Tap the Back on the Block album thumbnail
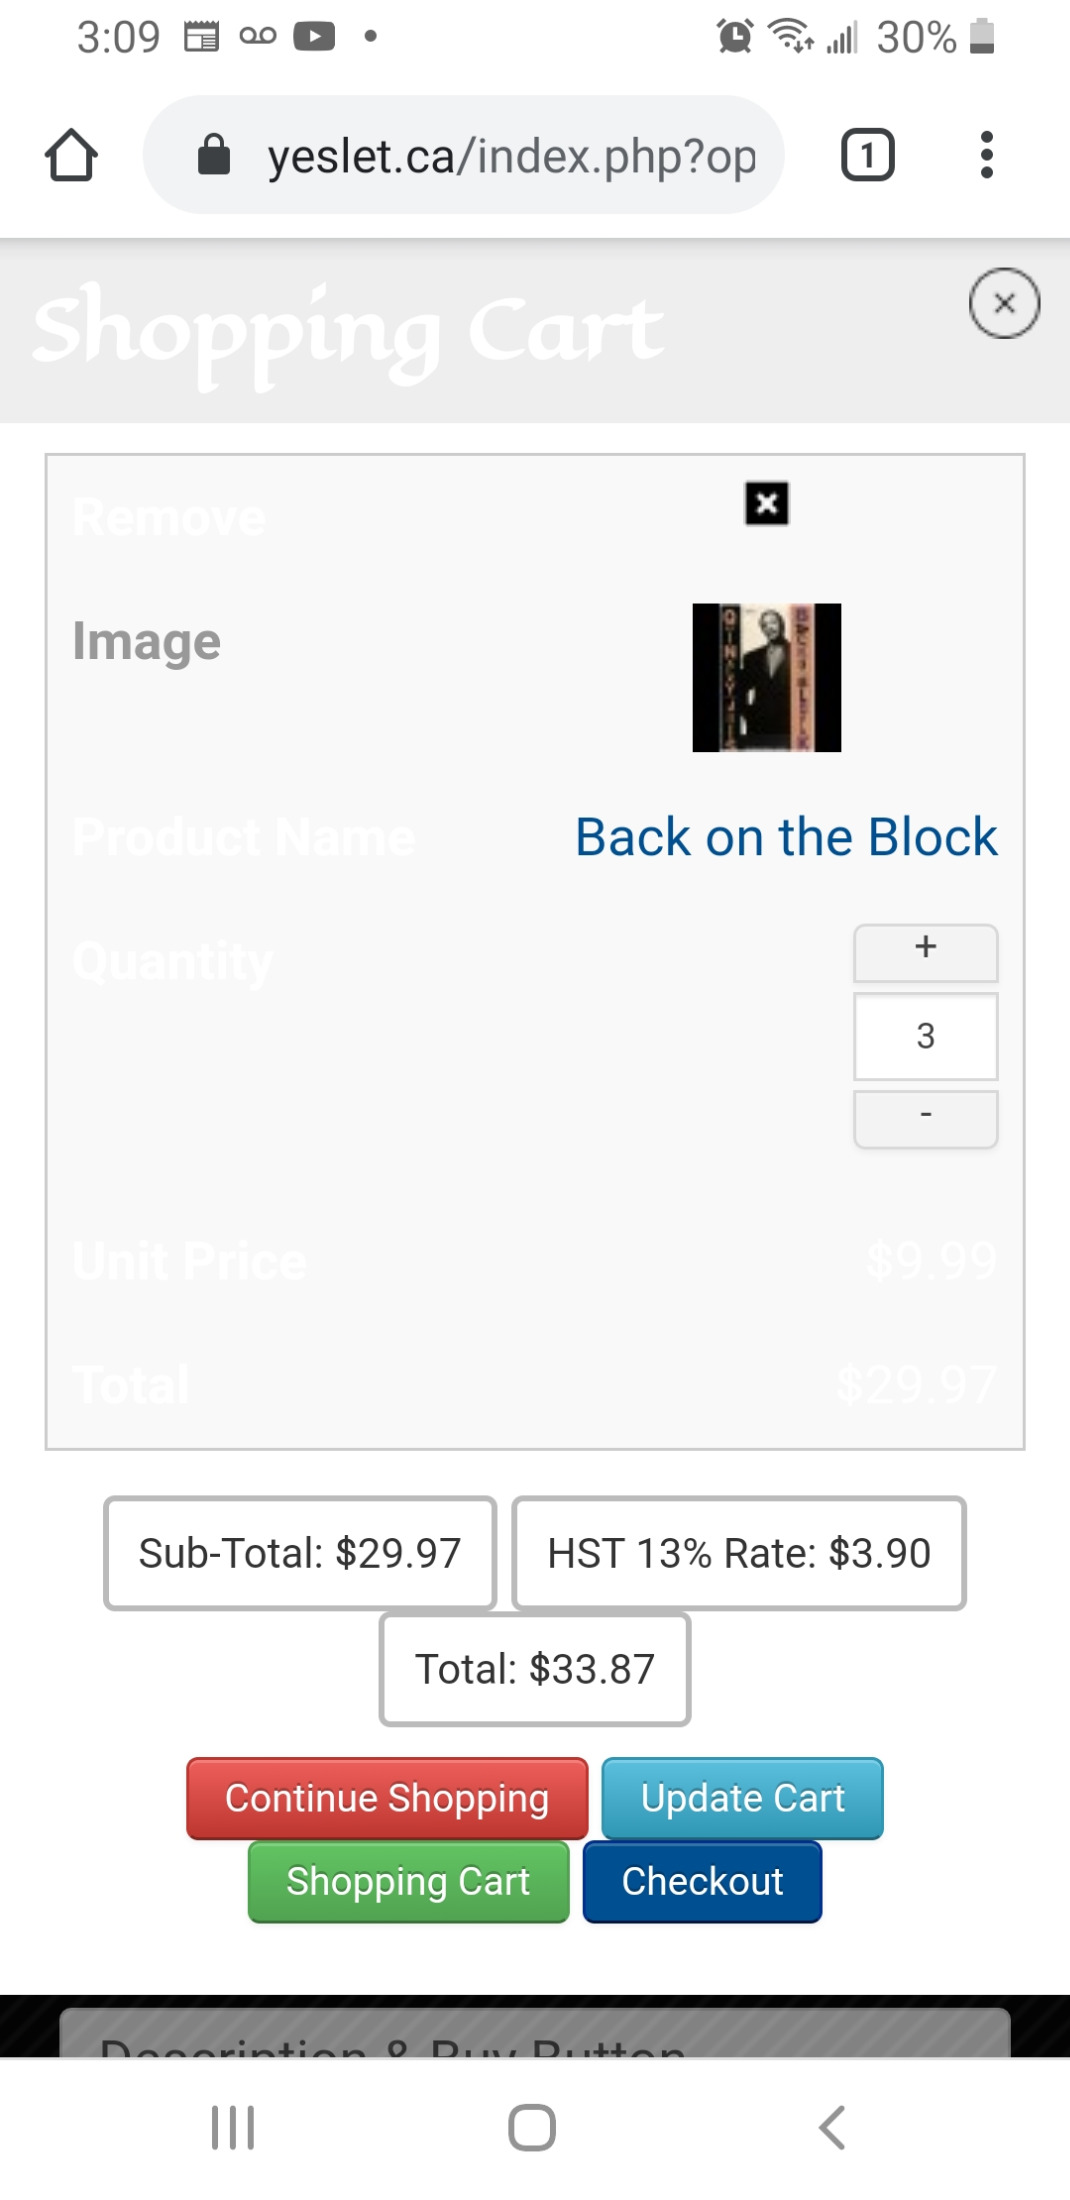This screenshot has height=2200, width=1070. point(767,677)
